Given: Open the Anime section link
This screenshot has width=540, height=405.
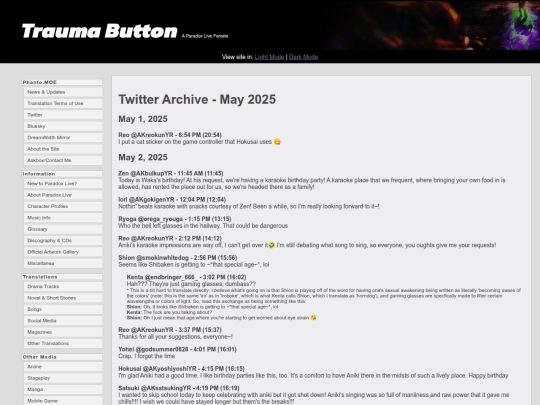Looking at the screenshot, I should pyautogui.click(x=63, y=367).
